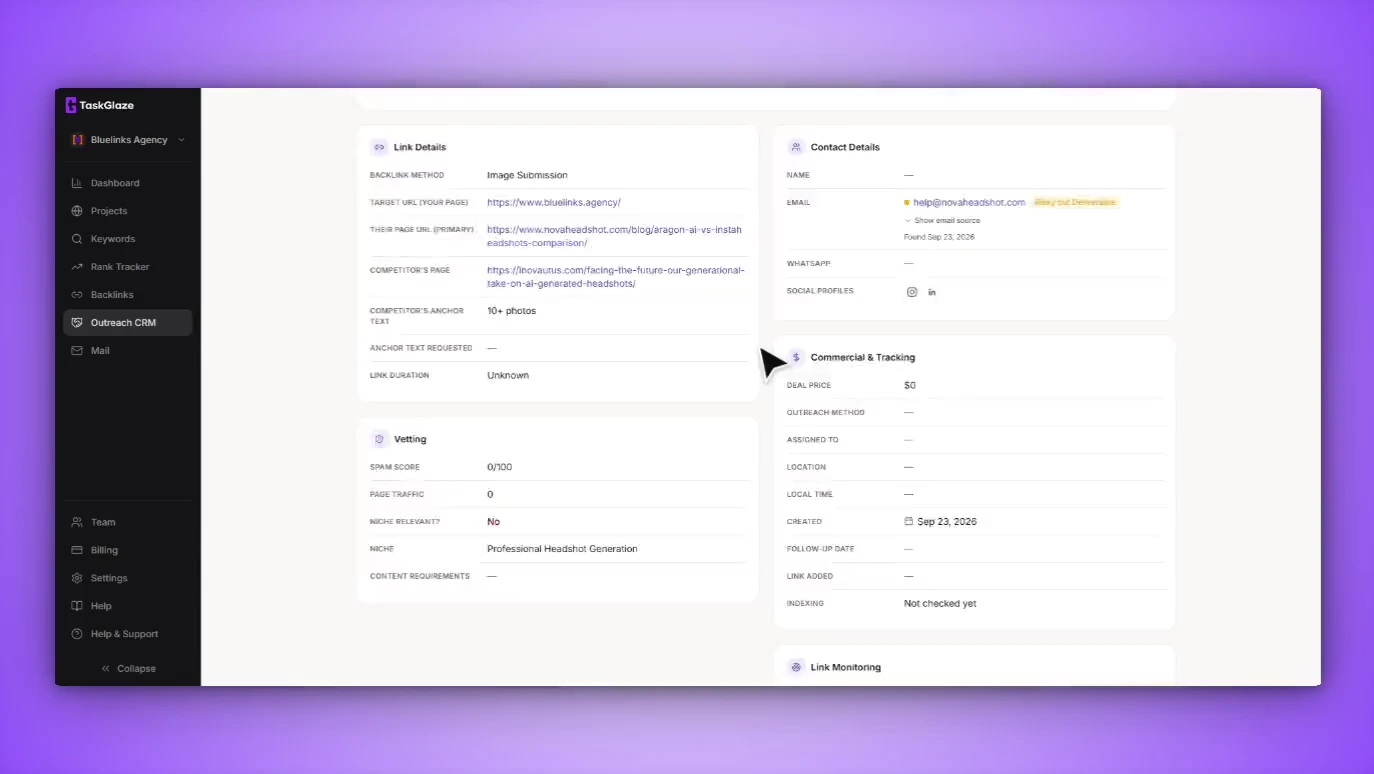This screenshot has height=774, width=1374.
Task: Click the Contact Details person icon
Action: coord(796,147)
